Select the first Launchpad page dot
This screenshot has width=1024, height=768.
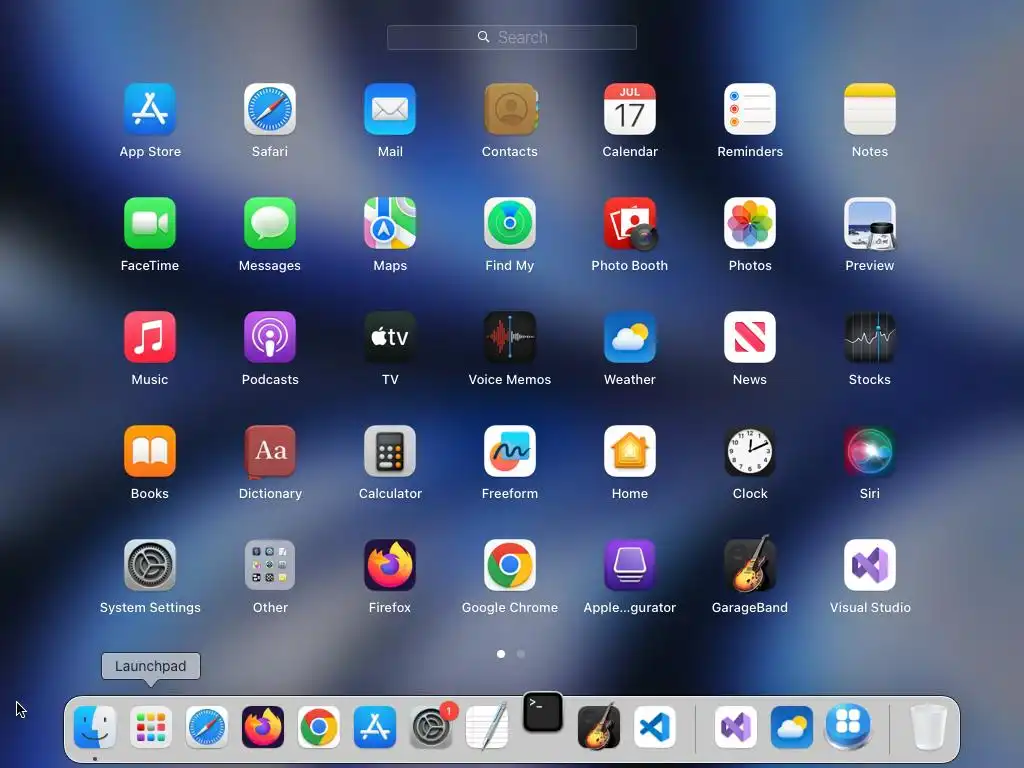(x=501, y=654)
